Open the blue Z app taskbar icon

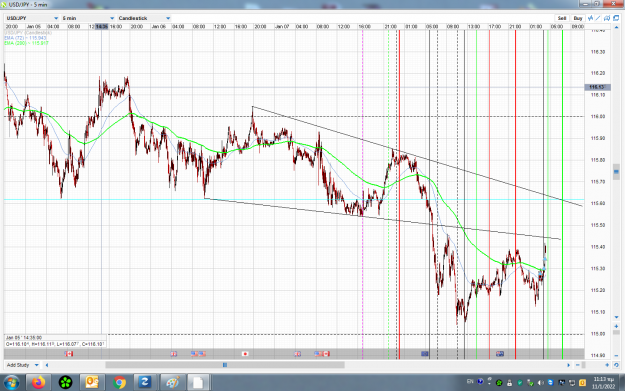click(x=144, y=383)
